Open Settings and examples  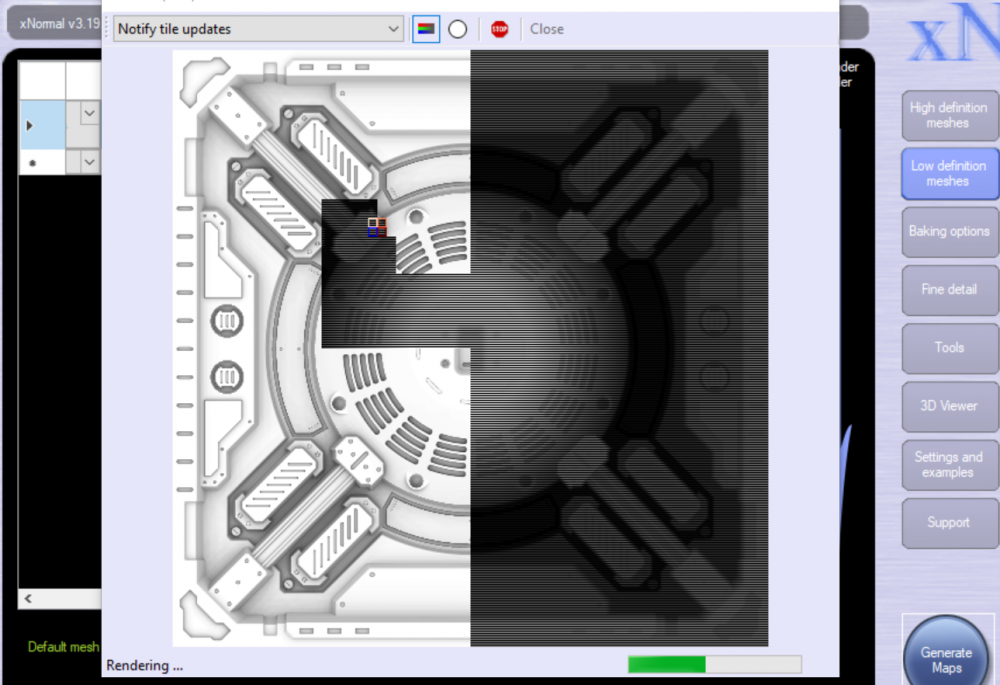coord(948,464)
